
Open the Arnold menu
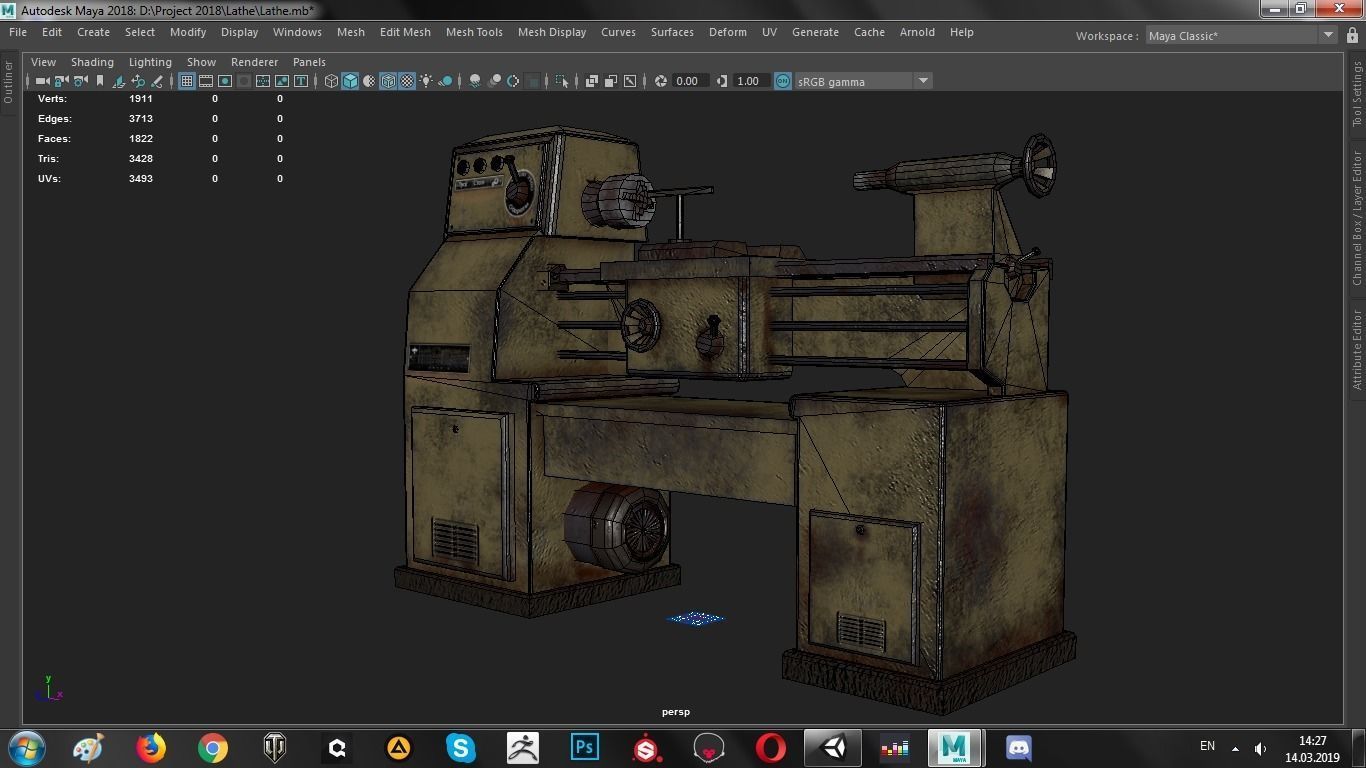pos(917,32)
